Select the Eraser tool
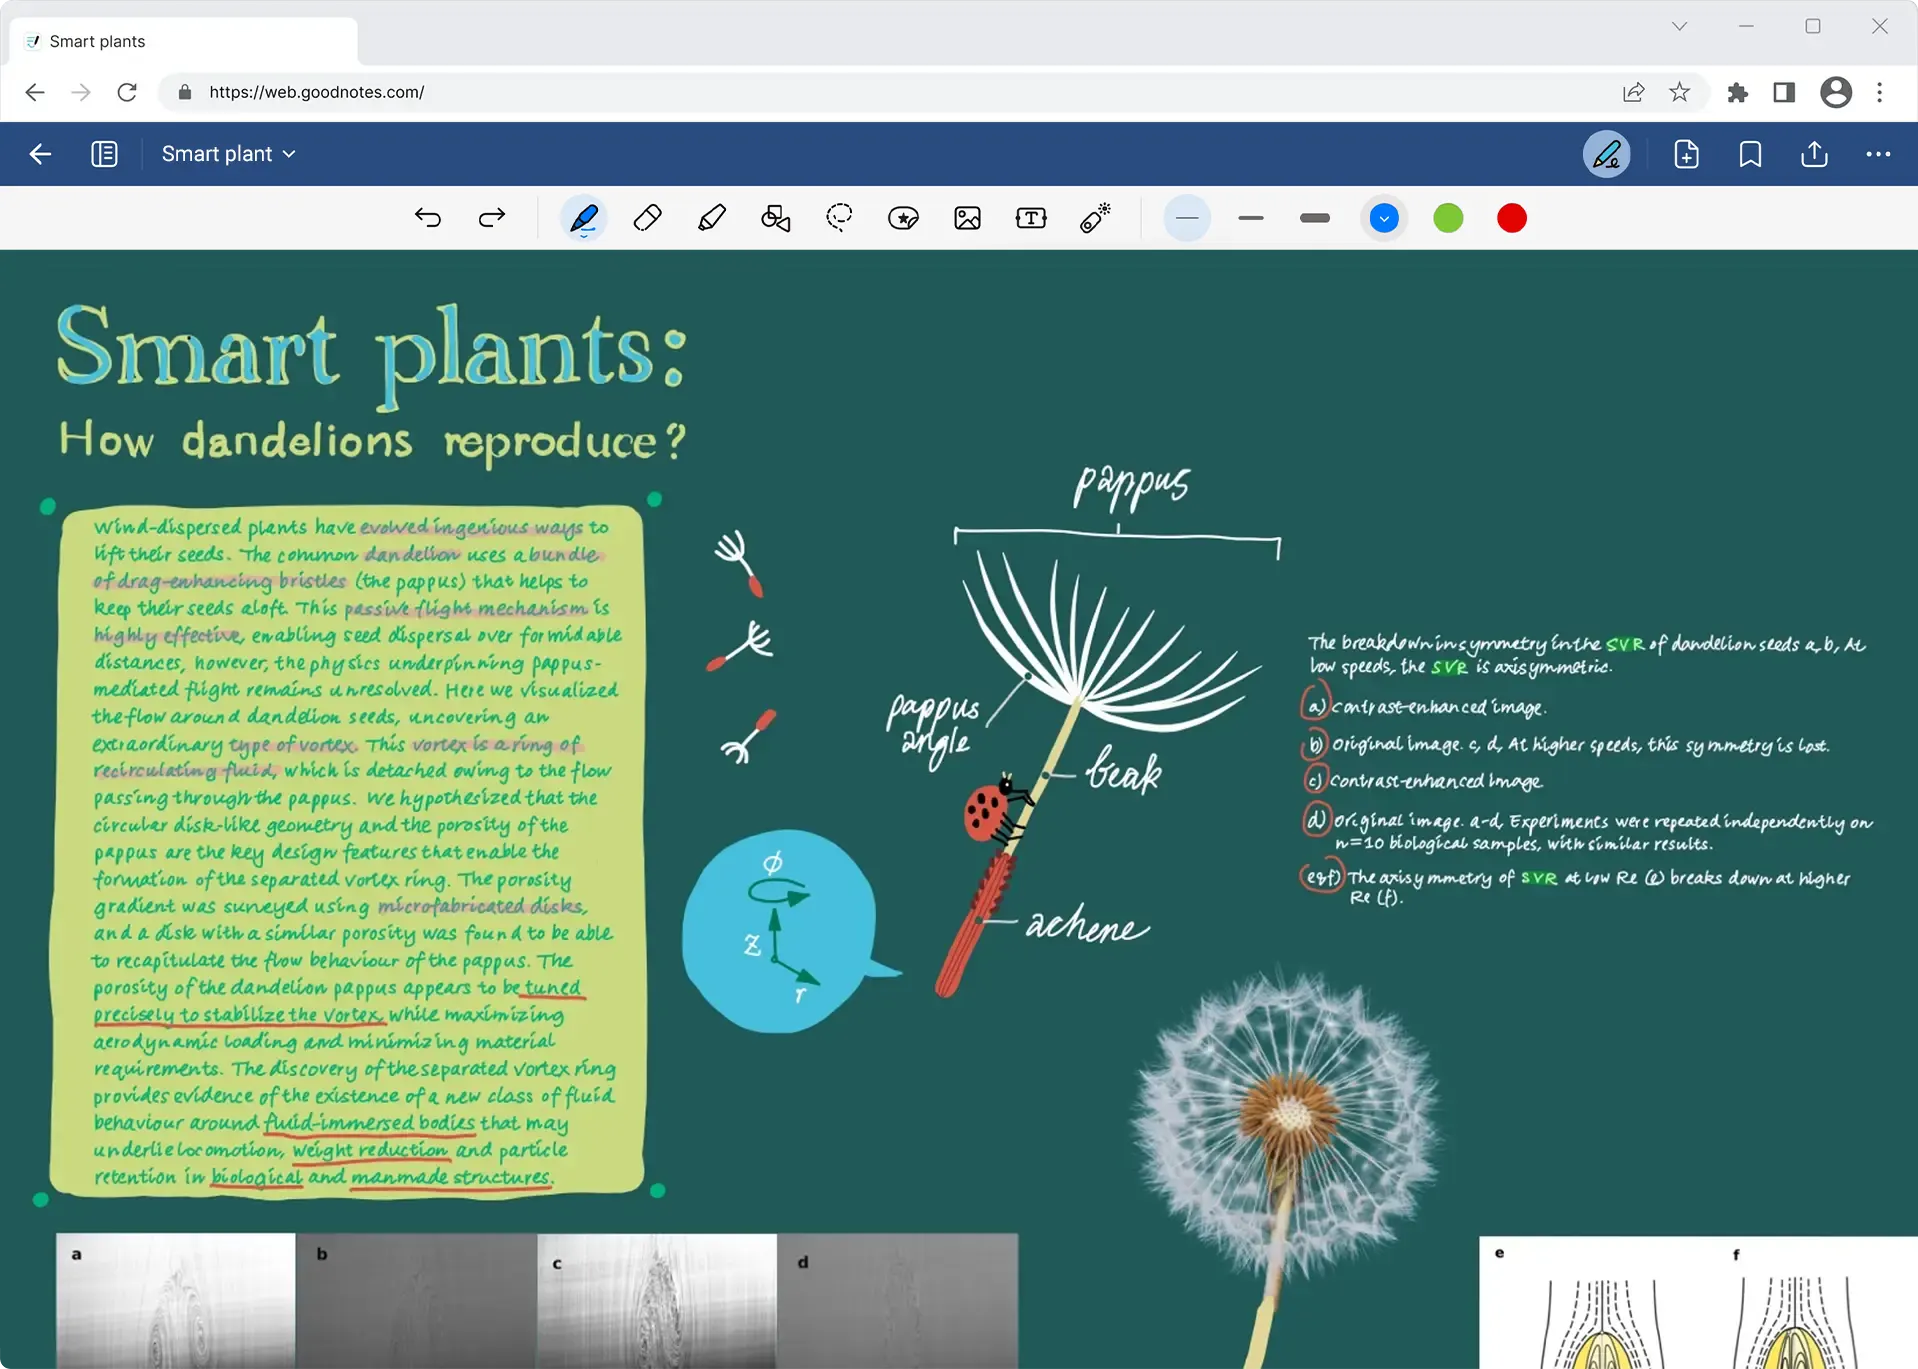This screenshot has width=1918, height=1369. (647, 218)
